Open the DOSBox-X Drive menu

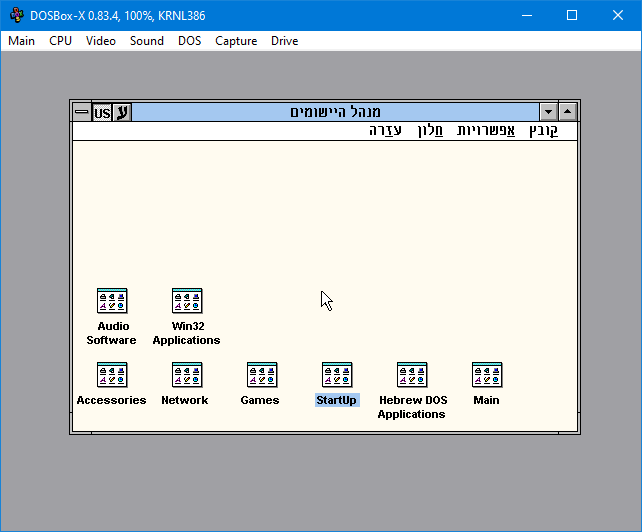click(285, 41)
